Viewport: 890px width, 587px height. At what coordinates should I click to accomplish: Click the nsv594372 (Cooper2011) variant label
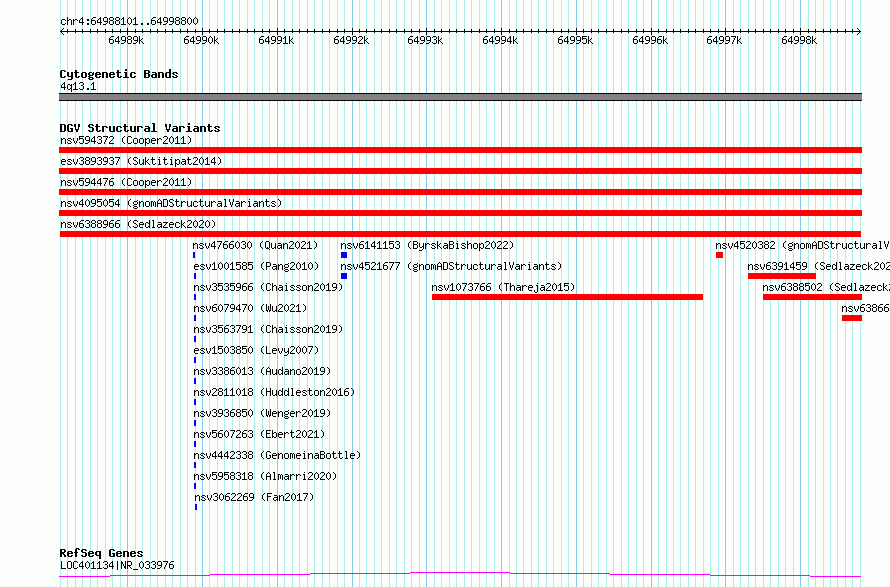126,140
